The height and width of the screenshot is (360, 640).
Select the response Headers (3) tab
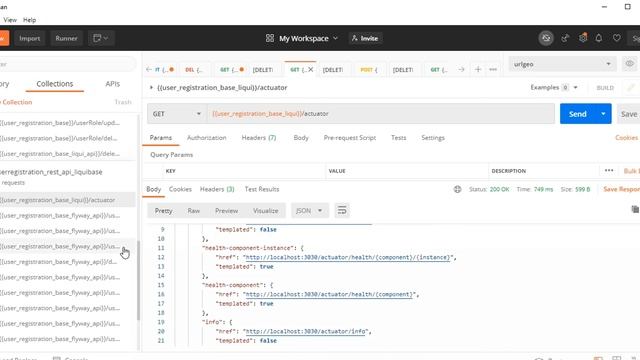[217, 189]
